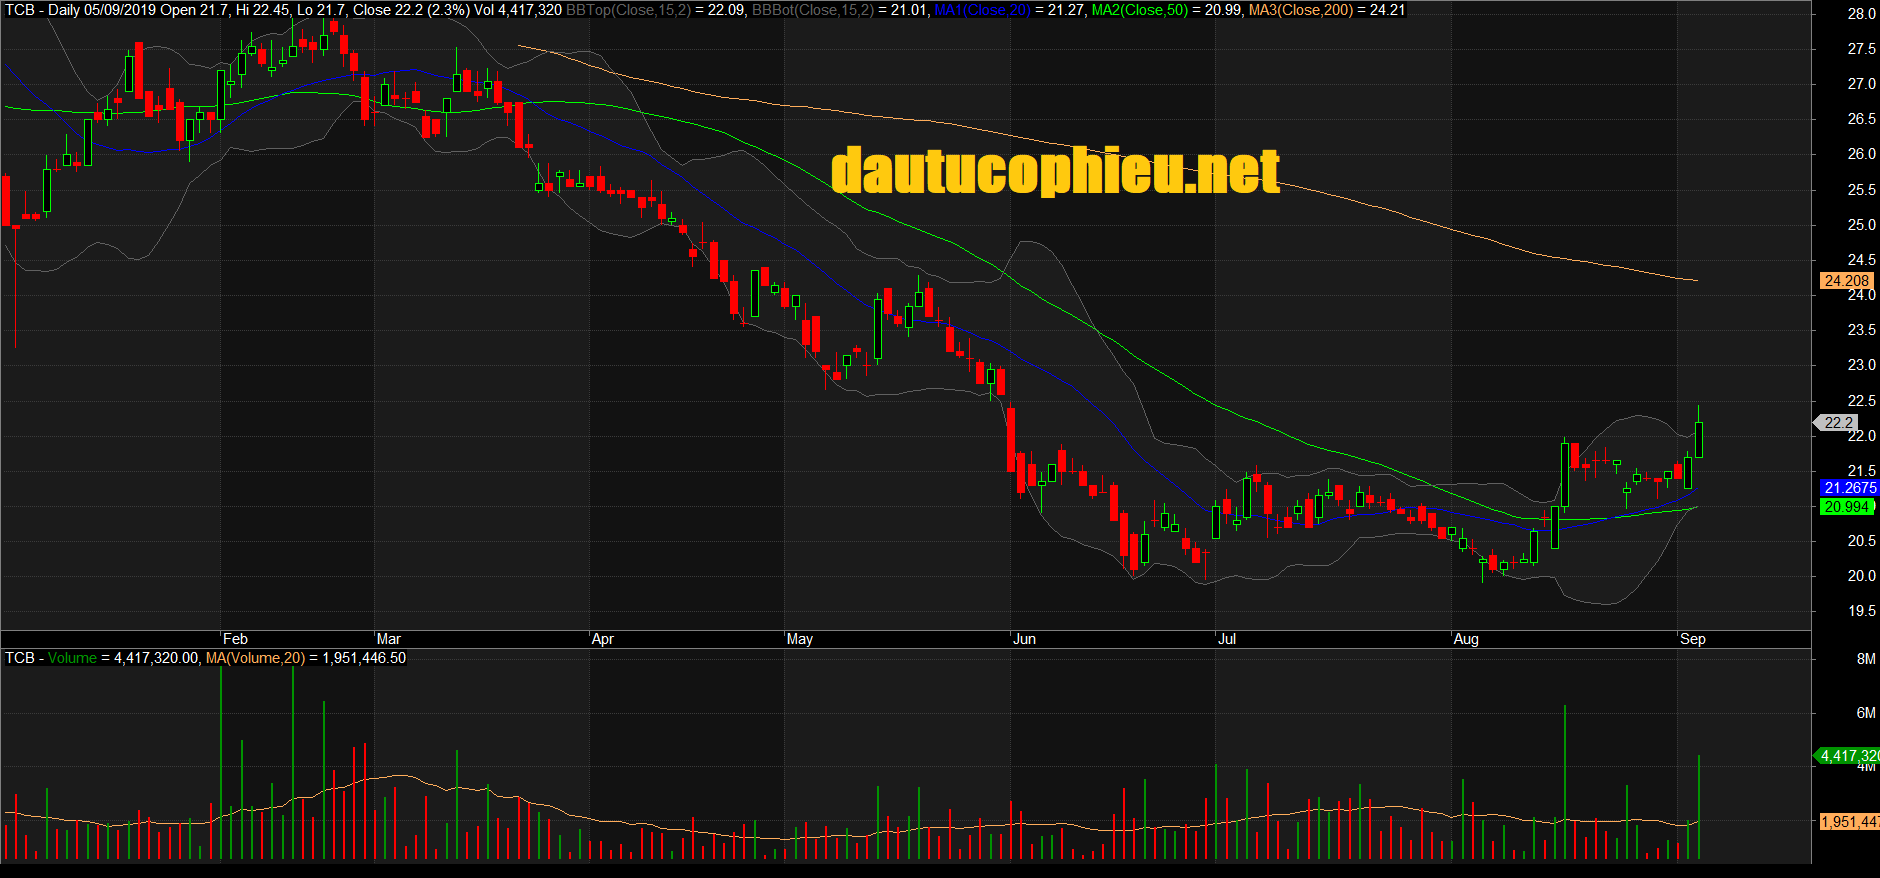Click the TCB - Volume = 4,417,320.00 label
Image resolution: width=1880 pixels, height=878 pixels.
click(102, 658)
